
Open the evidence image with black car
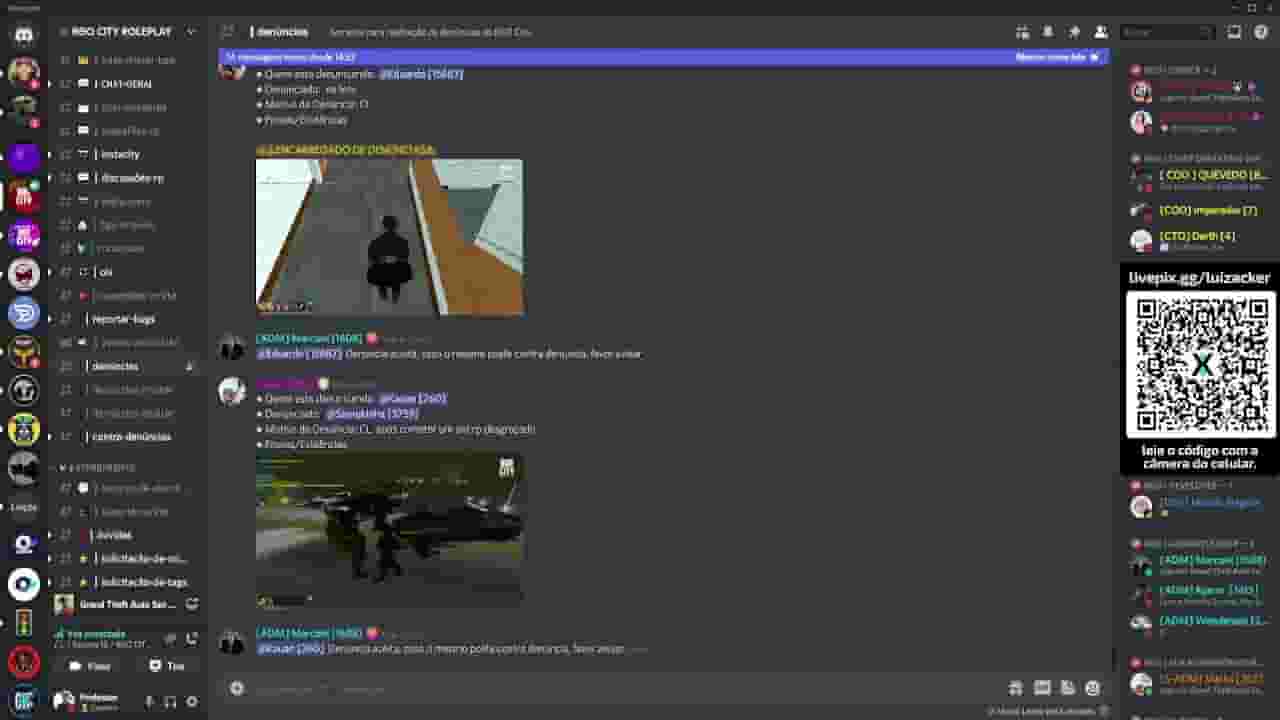389,530
